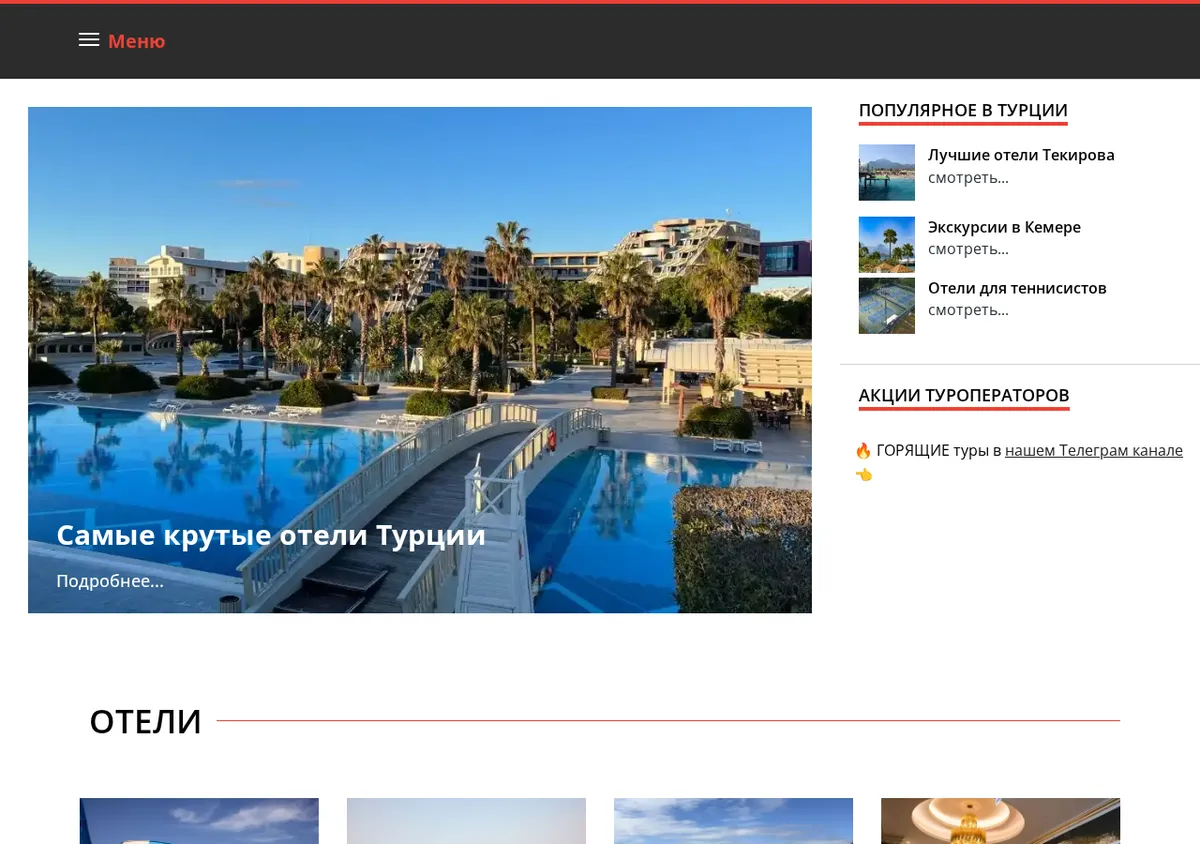
Task: Open the нашем Телеграм канале link
Action: click(x=1094, y=451)
